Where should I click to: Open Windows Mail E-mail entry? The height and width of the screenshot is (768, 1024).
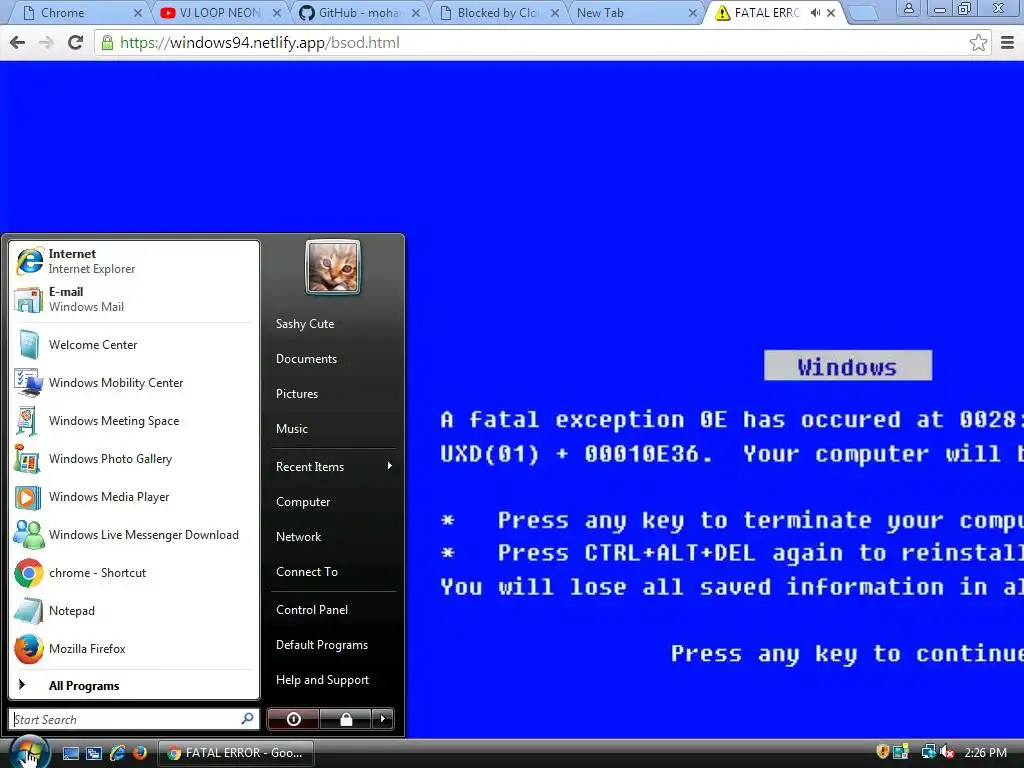point(133,299)
